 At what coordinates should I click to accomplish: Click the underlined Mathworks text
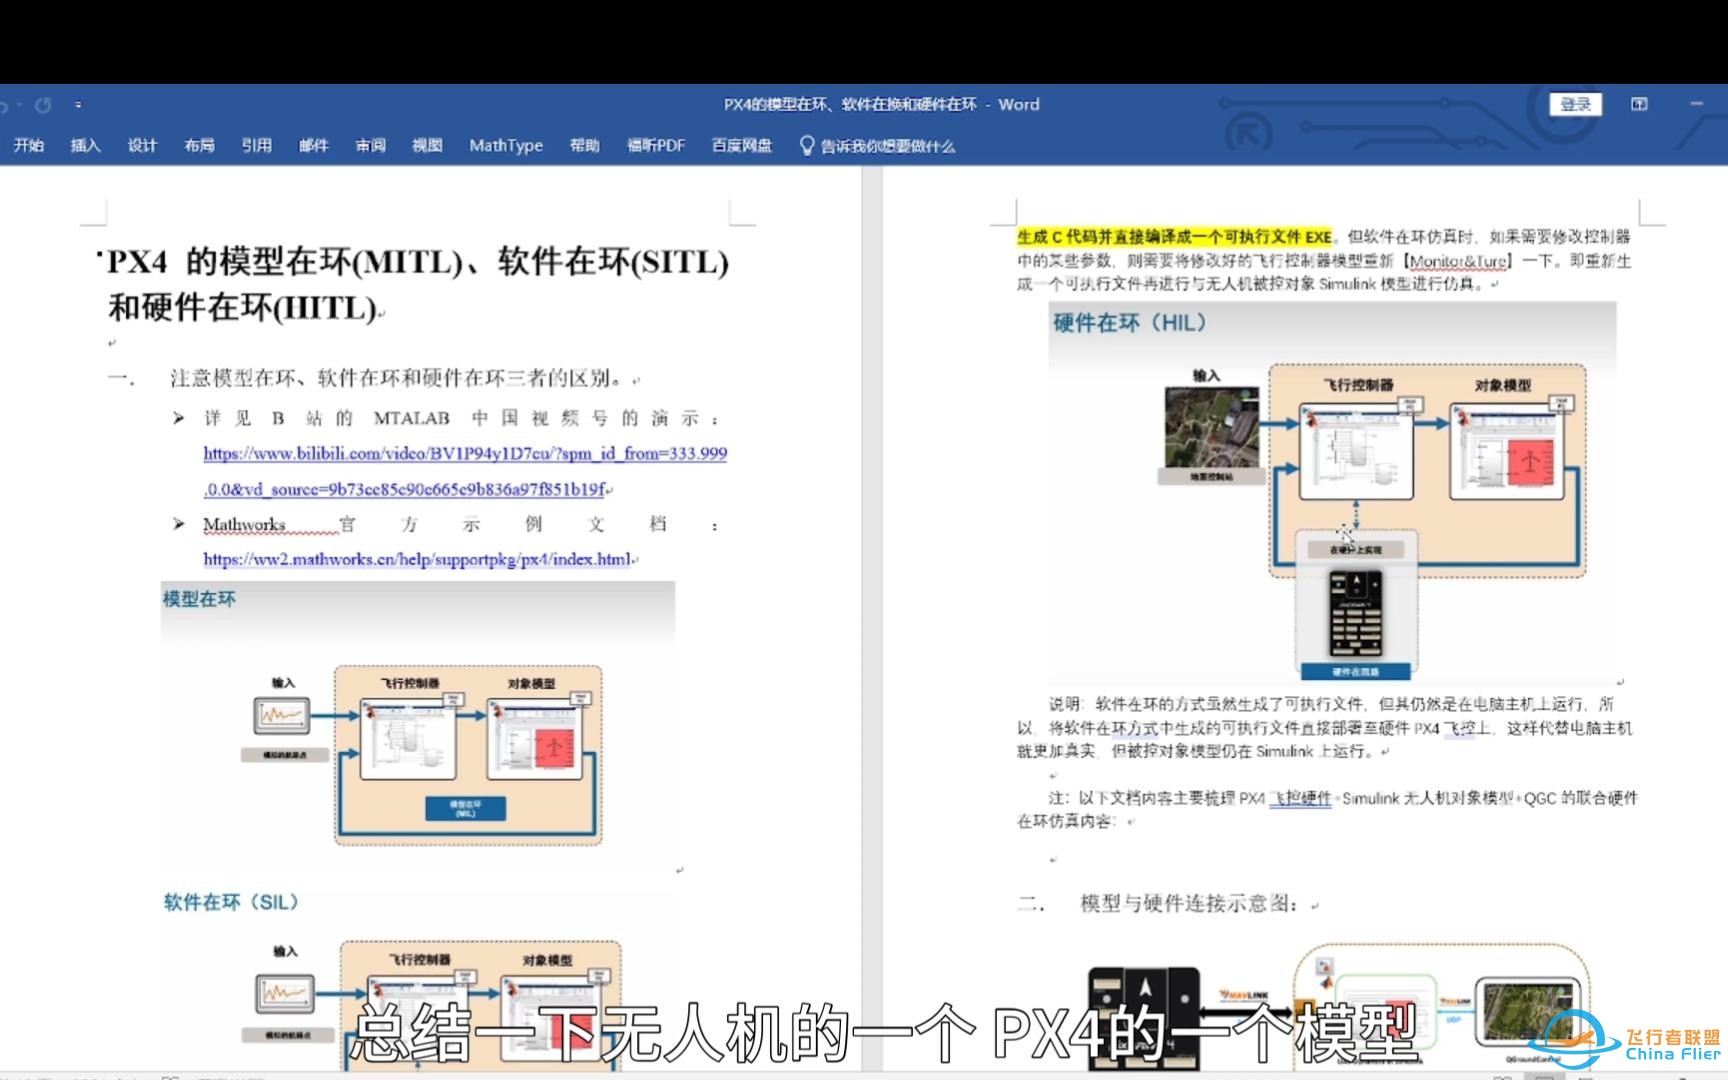[244, 524]
